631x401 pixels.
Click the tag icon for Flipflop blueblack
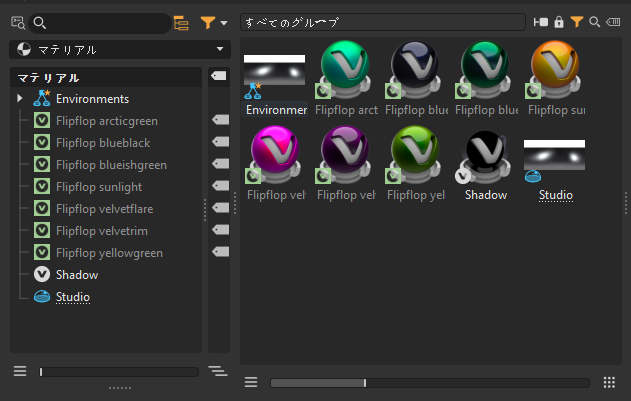click(220, 142)
